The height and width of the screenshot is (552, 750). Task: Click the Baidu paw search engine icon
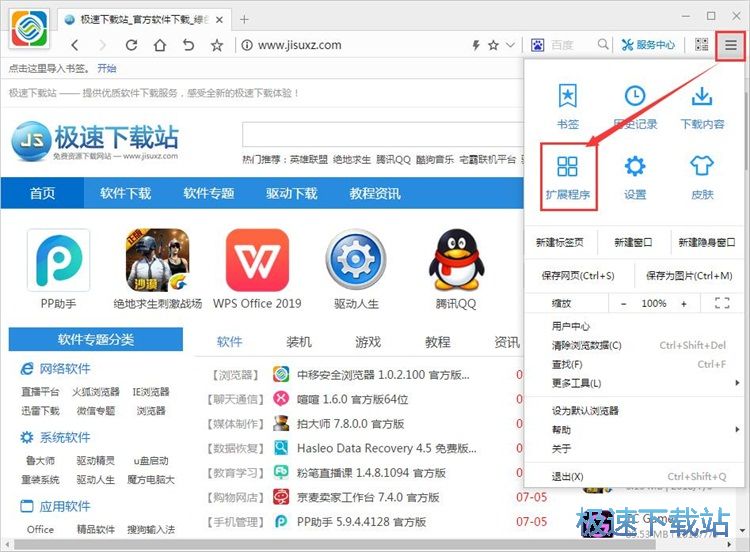click(x=537, y=45)
